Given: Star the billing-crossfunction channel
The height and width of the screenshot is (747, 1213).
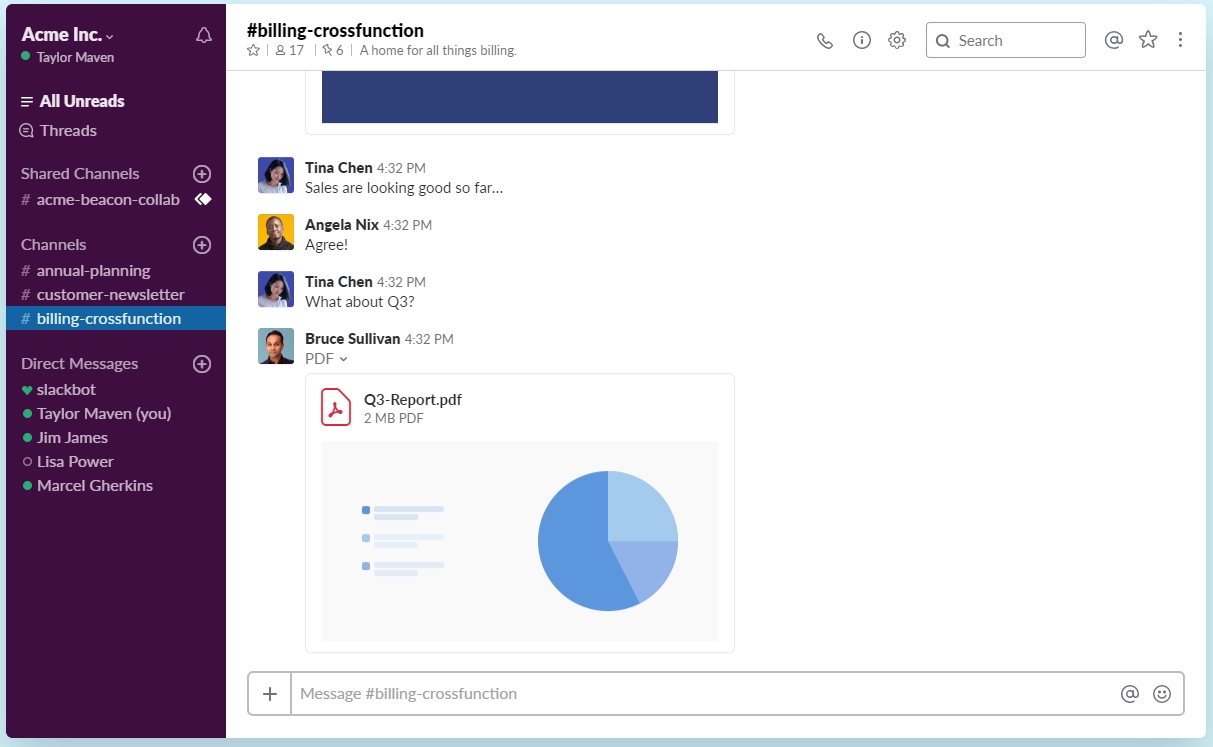Looking at the screenshot, I should [x=253, y=49].
